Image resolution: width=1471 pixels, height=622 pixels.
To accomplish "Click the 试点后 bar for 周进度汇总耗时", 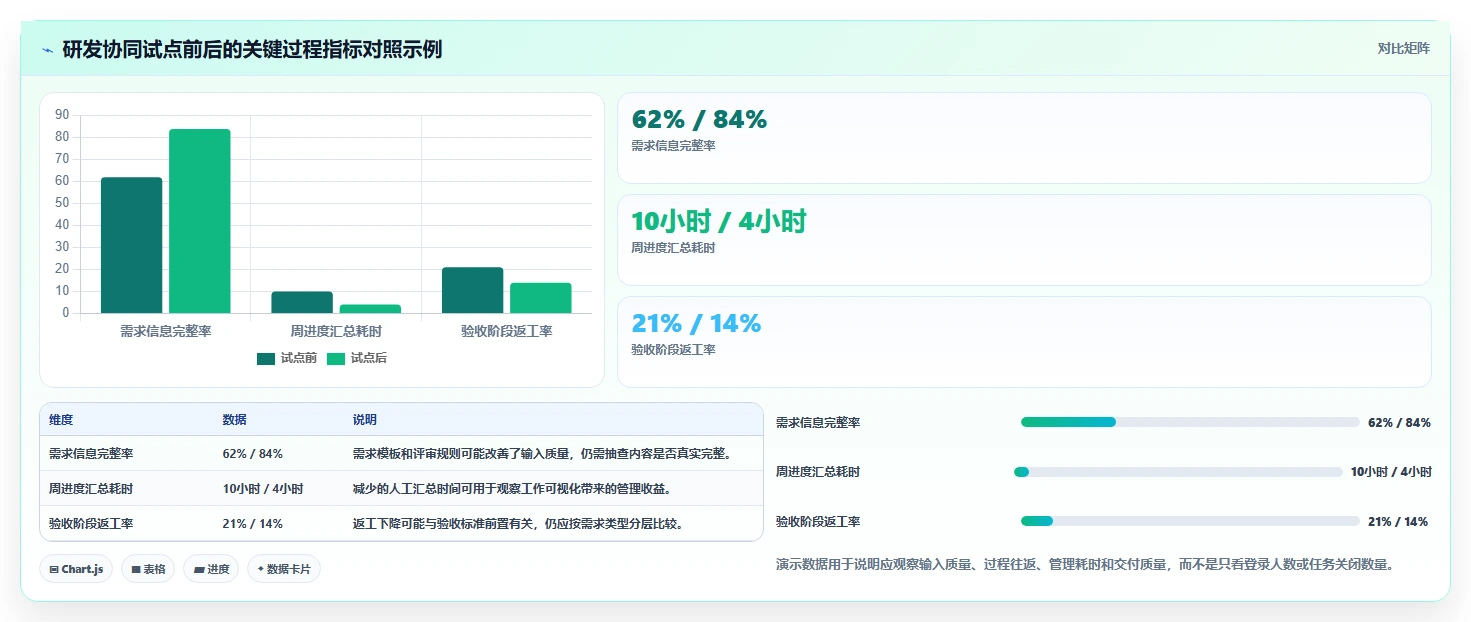I will point(370,309).
